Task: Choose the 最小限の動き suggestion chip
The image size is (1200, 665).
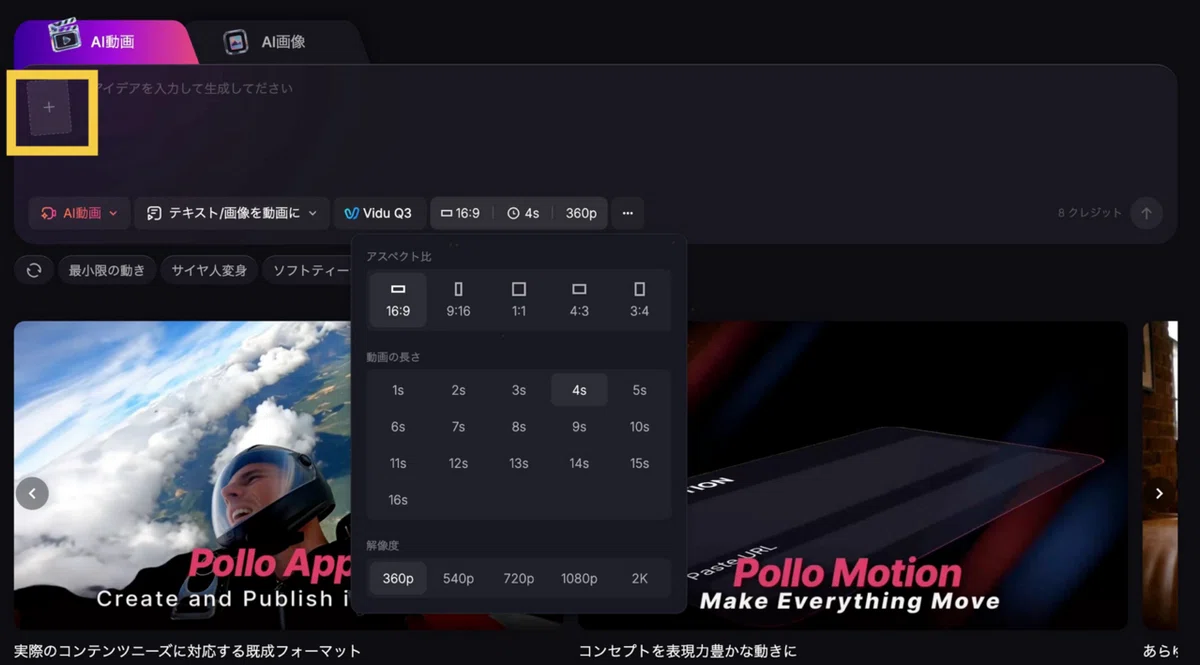Action: point(107,270)
